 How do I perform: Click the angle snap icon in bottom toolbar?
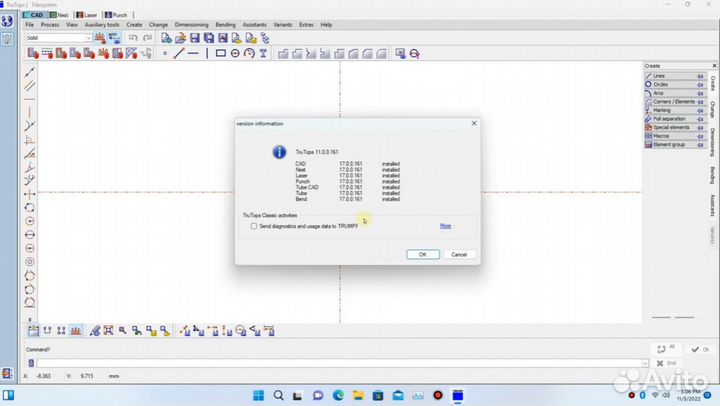point(255,331)
